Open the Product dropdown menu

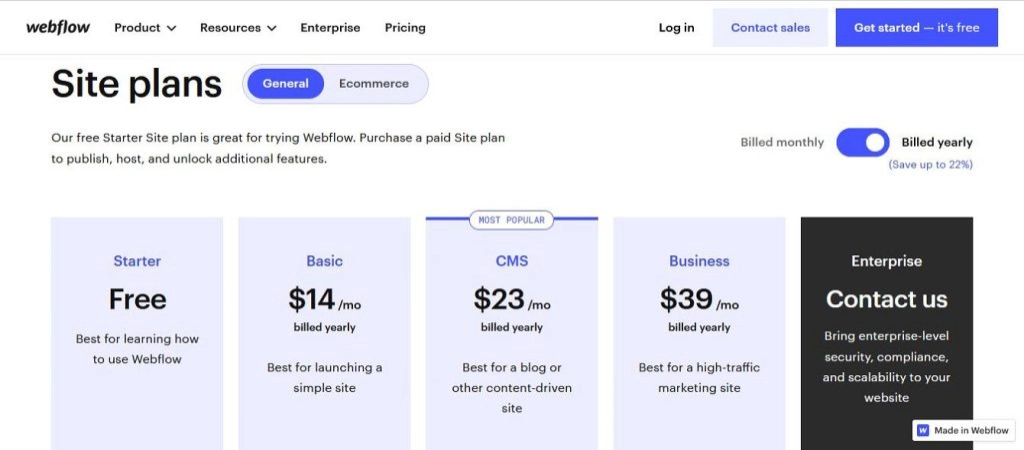(x=145, y=27)
